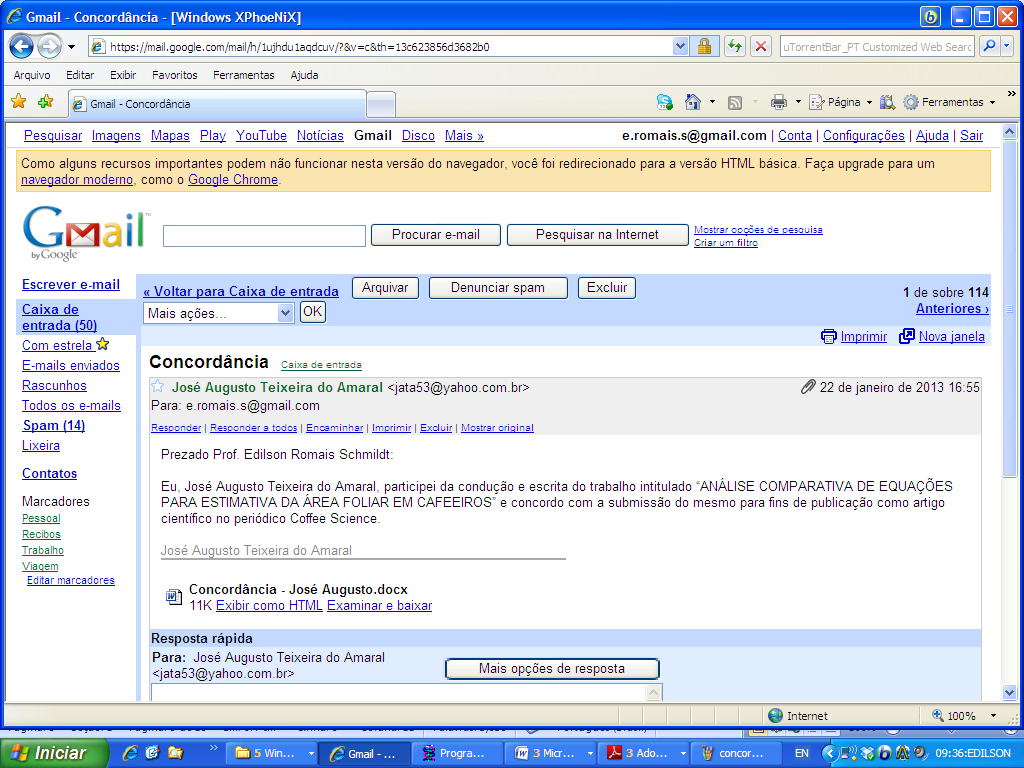Image resolution: width=1024 pixels, height=768 pixels.
Task: Click the search magnifier icon
Action: click(988, 46)
